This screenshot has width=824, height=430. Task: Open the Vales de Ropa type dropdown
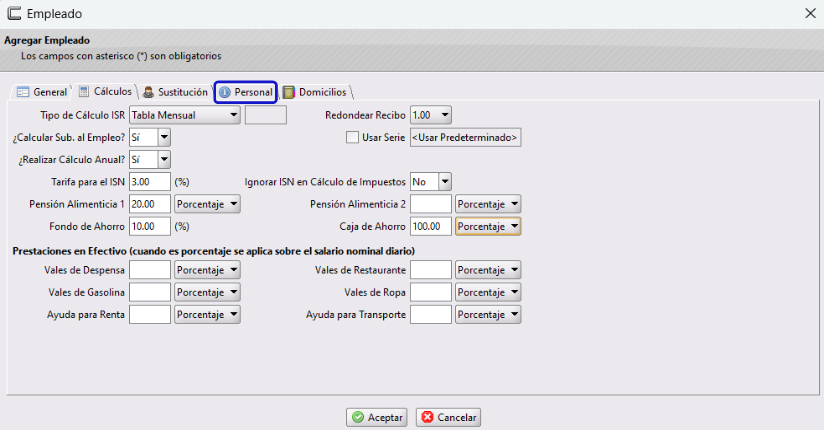tap(488, 292)
